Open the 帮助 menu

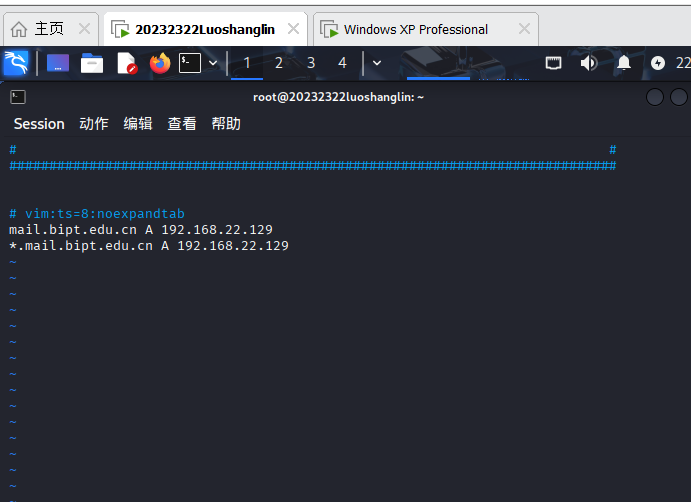(x=226, y=124)
